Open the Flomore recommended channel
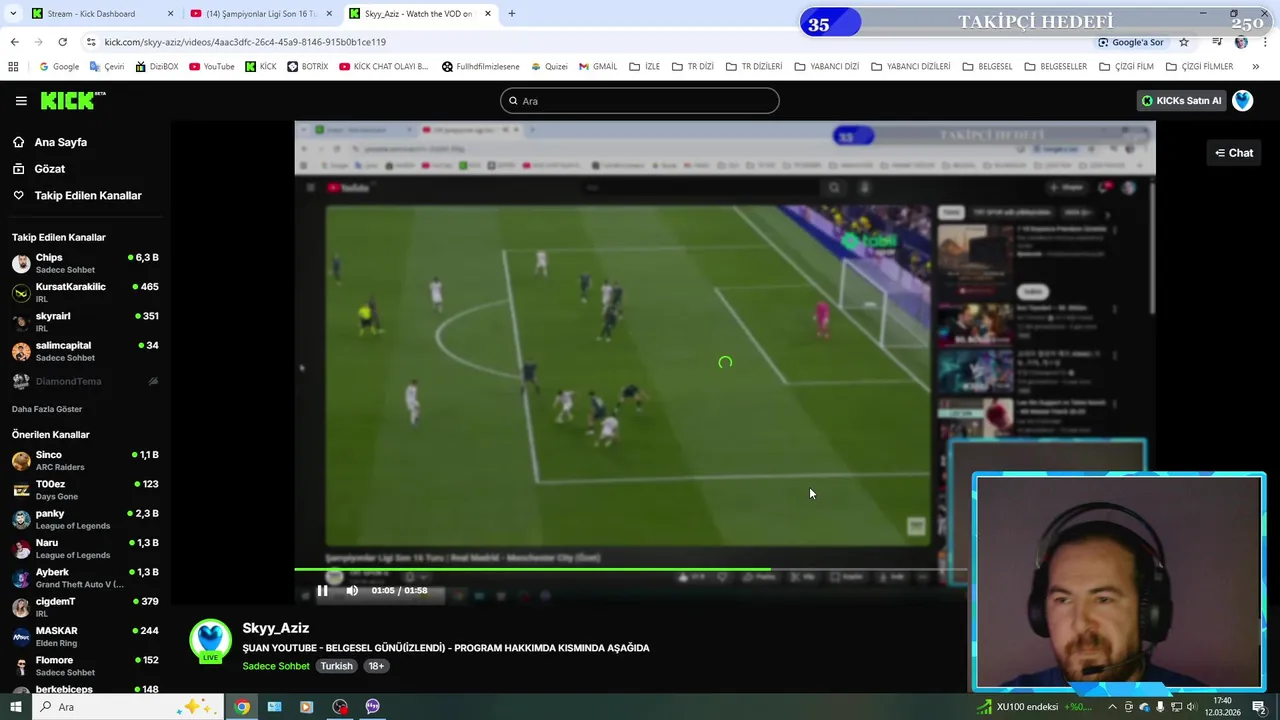The height and width of the screenshot is (720, 1280). [85, 666]
